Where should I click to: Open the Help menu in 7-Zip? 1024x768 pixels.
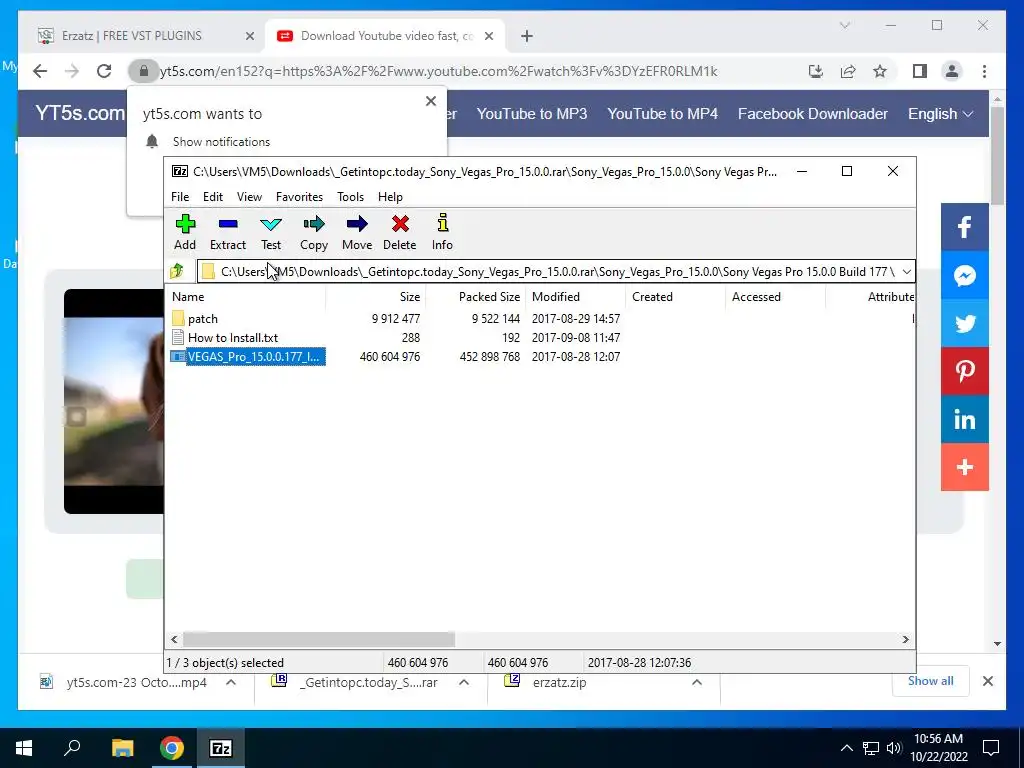pyautogui.click(x=390, y=197)
